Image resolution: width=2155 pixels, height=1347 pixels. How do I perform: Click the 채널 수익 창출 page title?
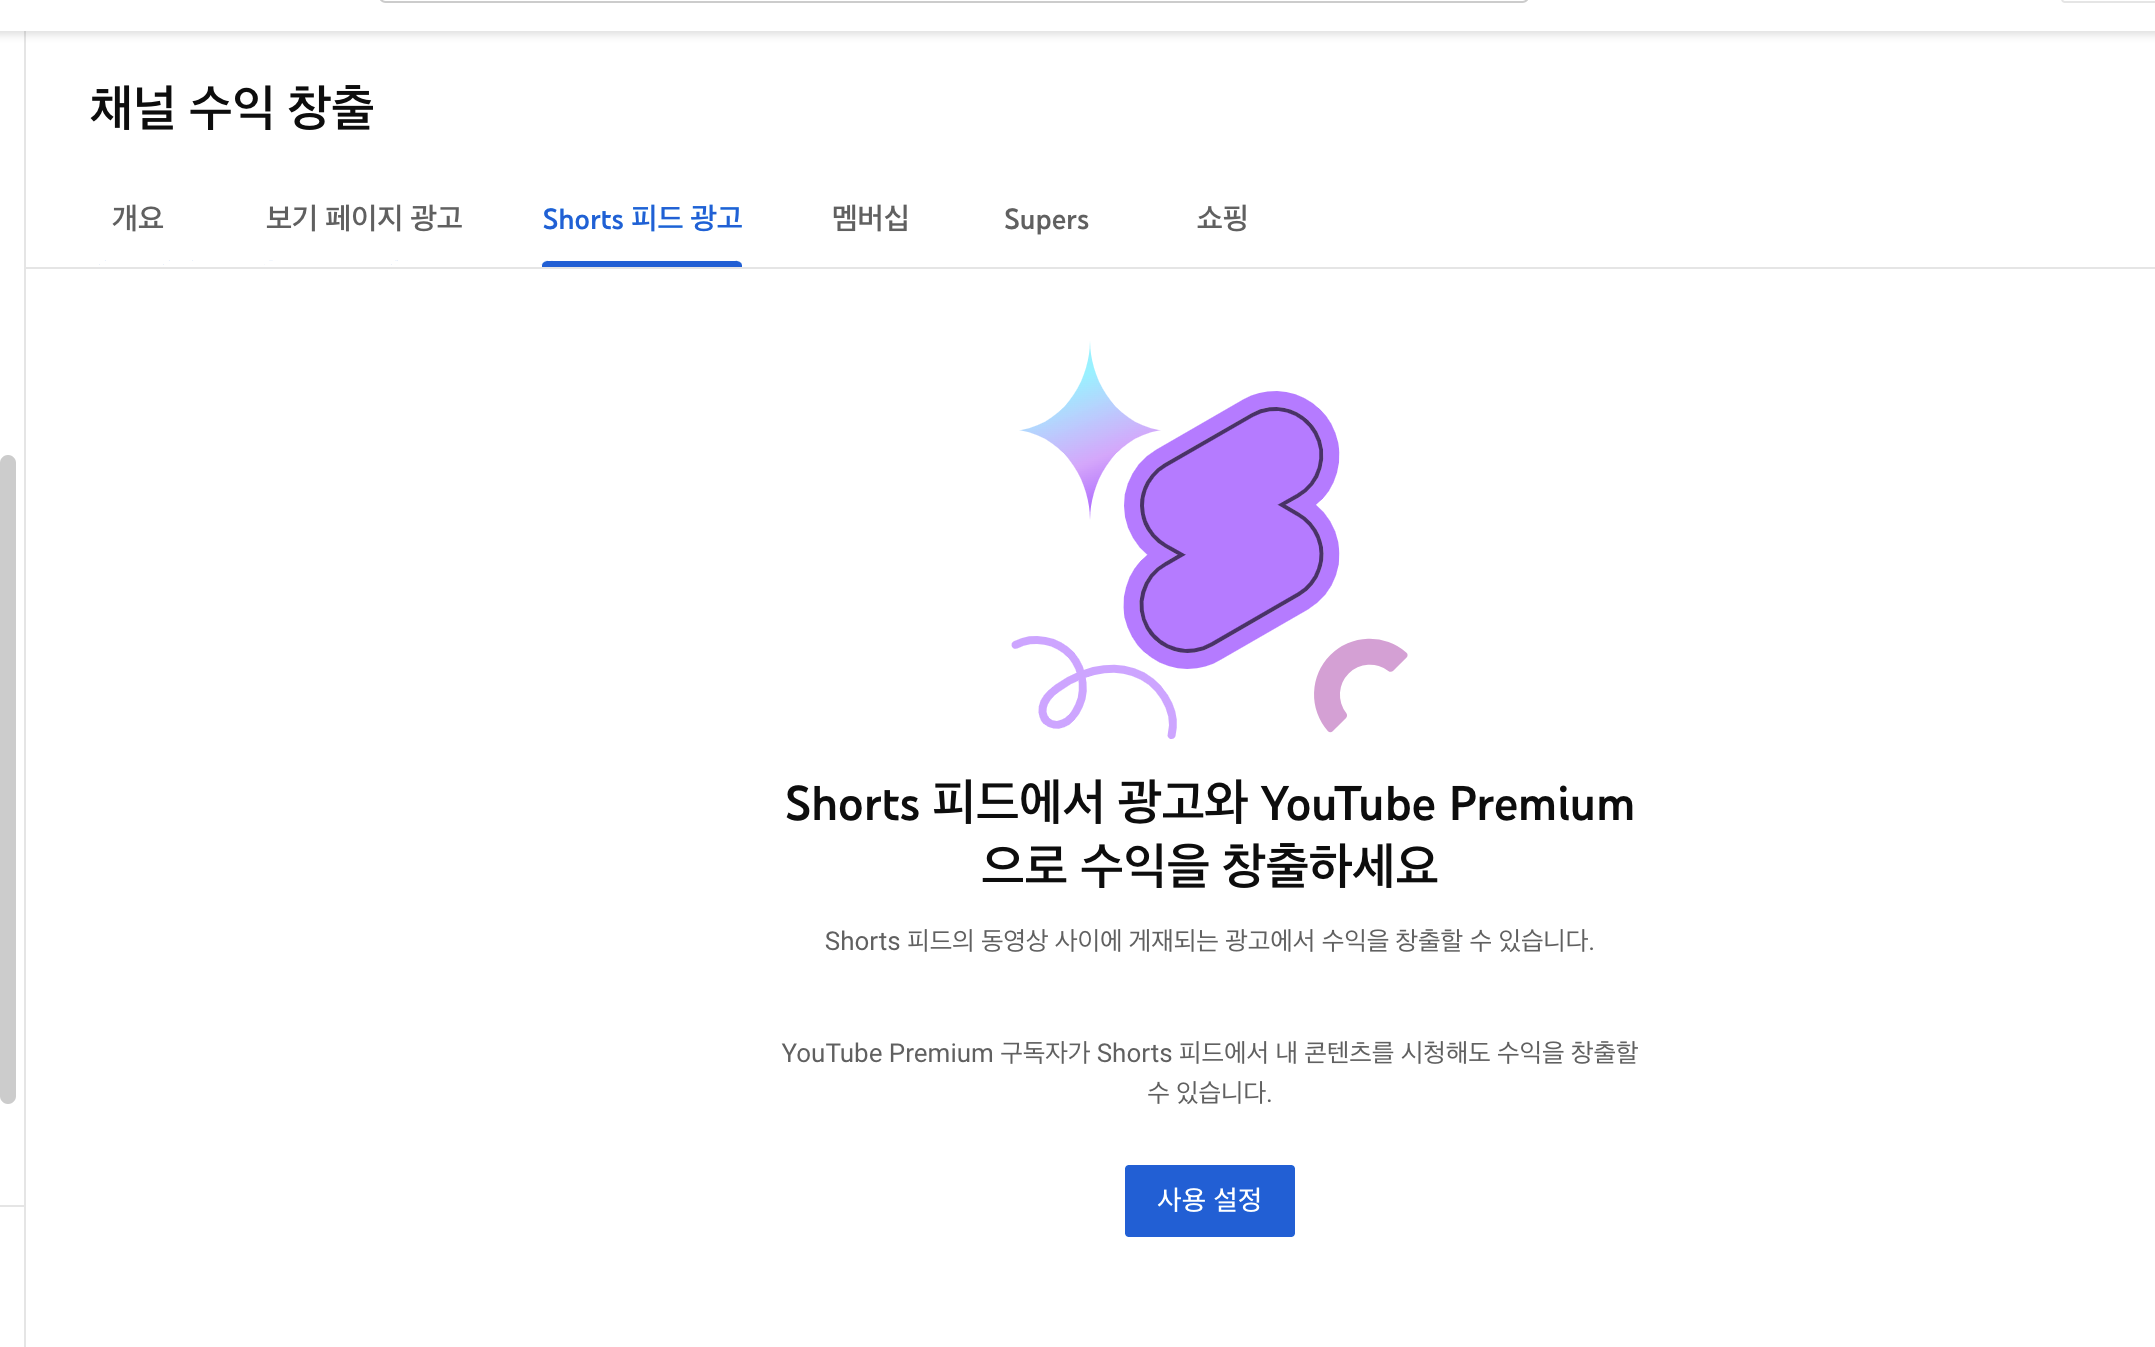point(232,107)
